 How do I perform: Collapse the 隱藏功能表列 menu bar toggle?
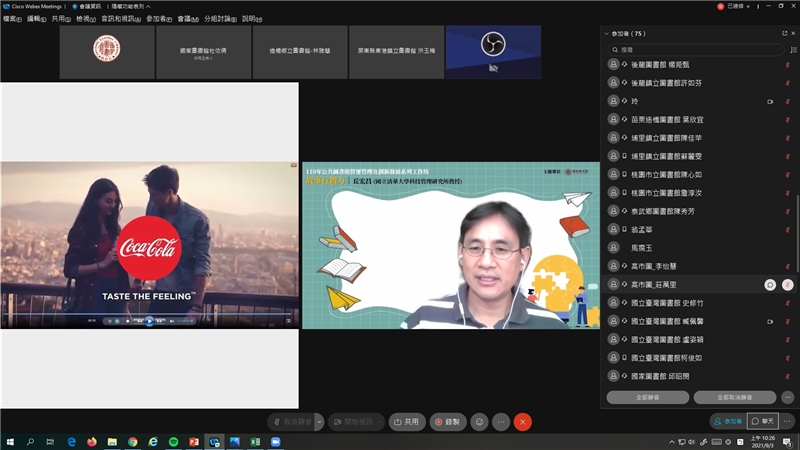[131, 7]
